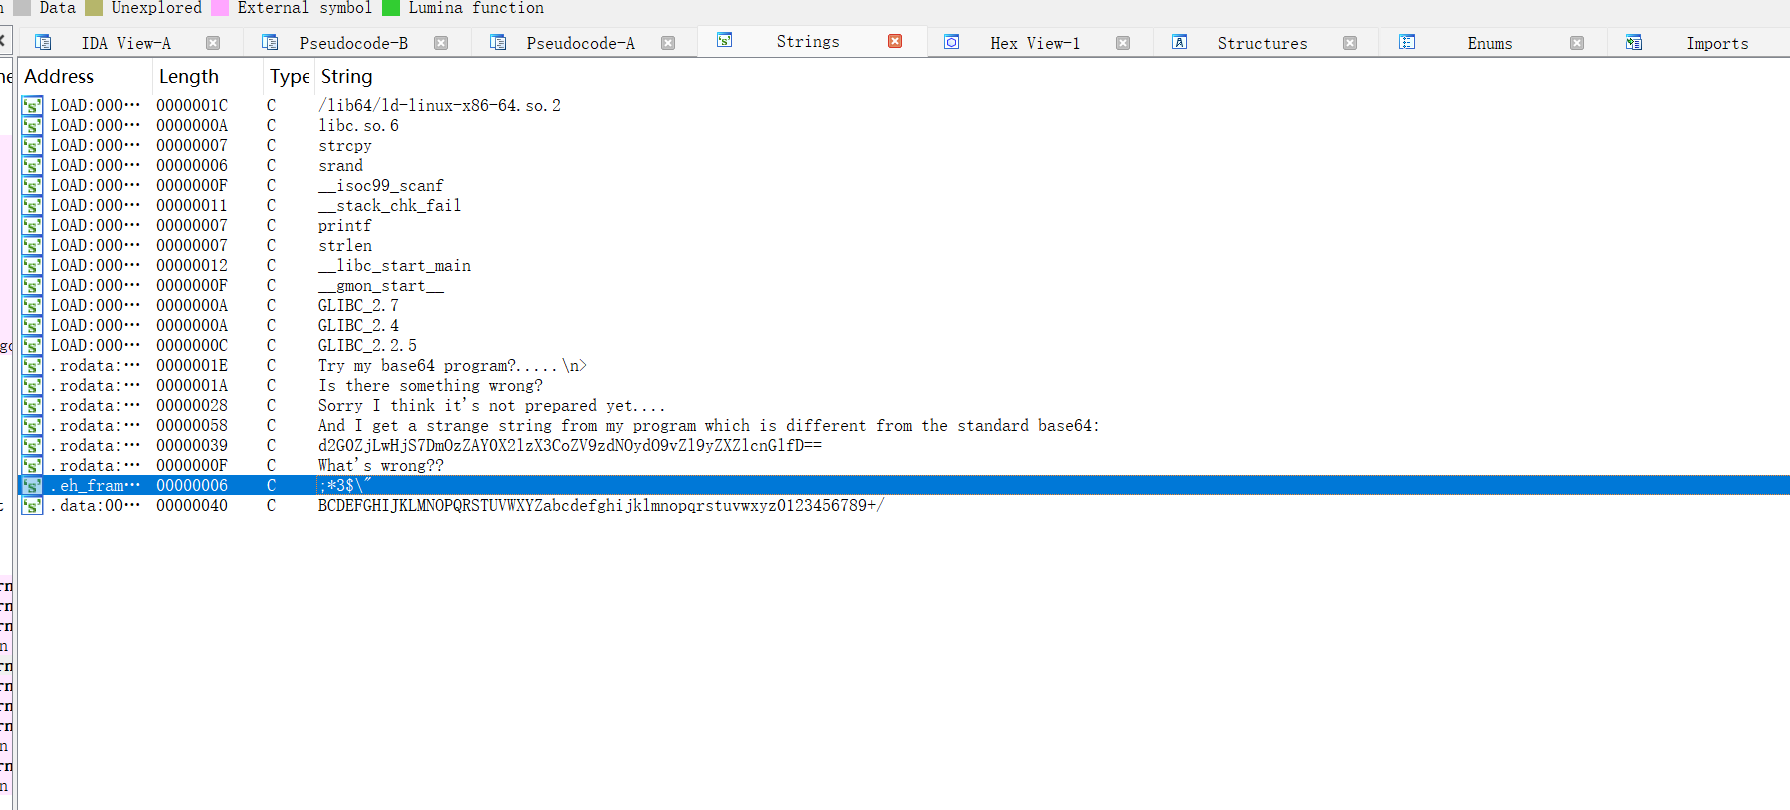Open the Pseudocode-B tab
Viewport: 1790px width, 810px height.
pyautogui.click(x=354, y=43)
